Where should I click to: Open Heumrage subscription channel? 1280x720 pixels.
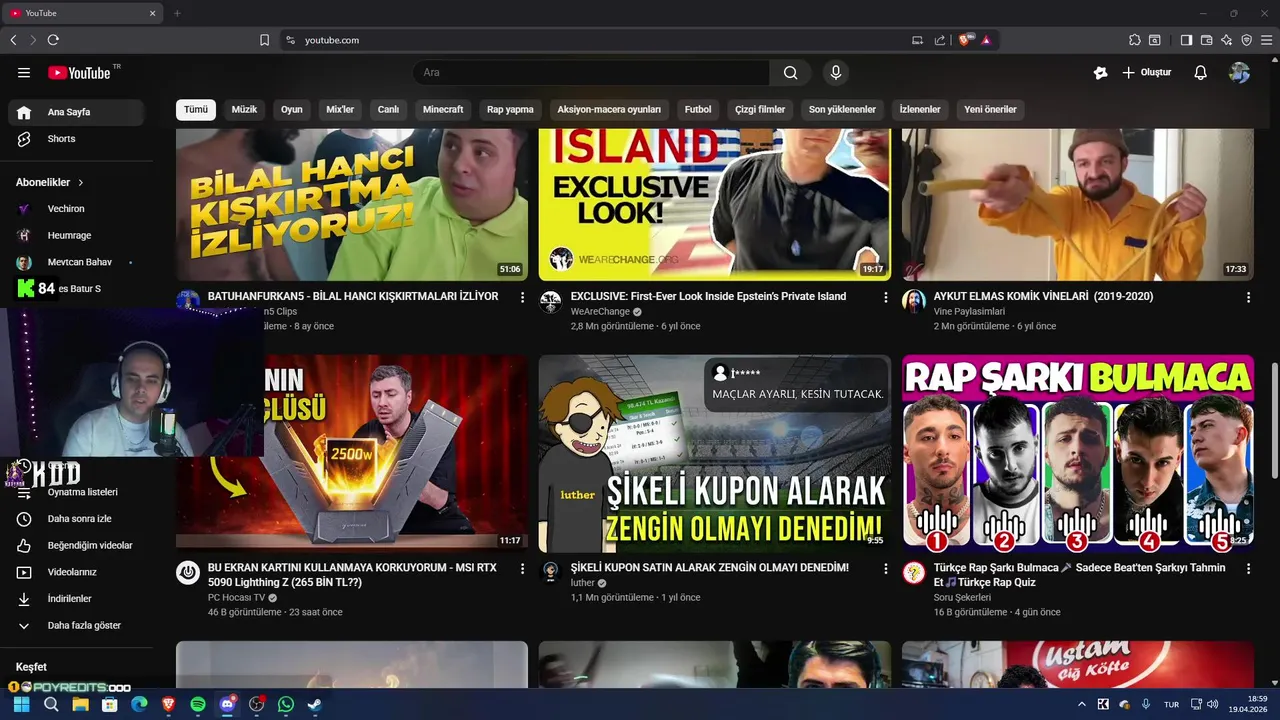click(77, 235)
